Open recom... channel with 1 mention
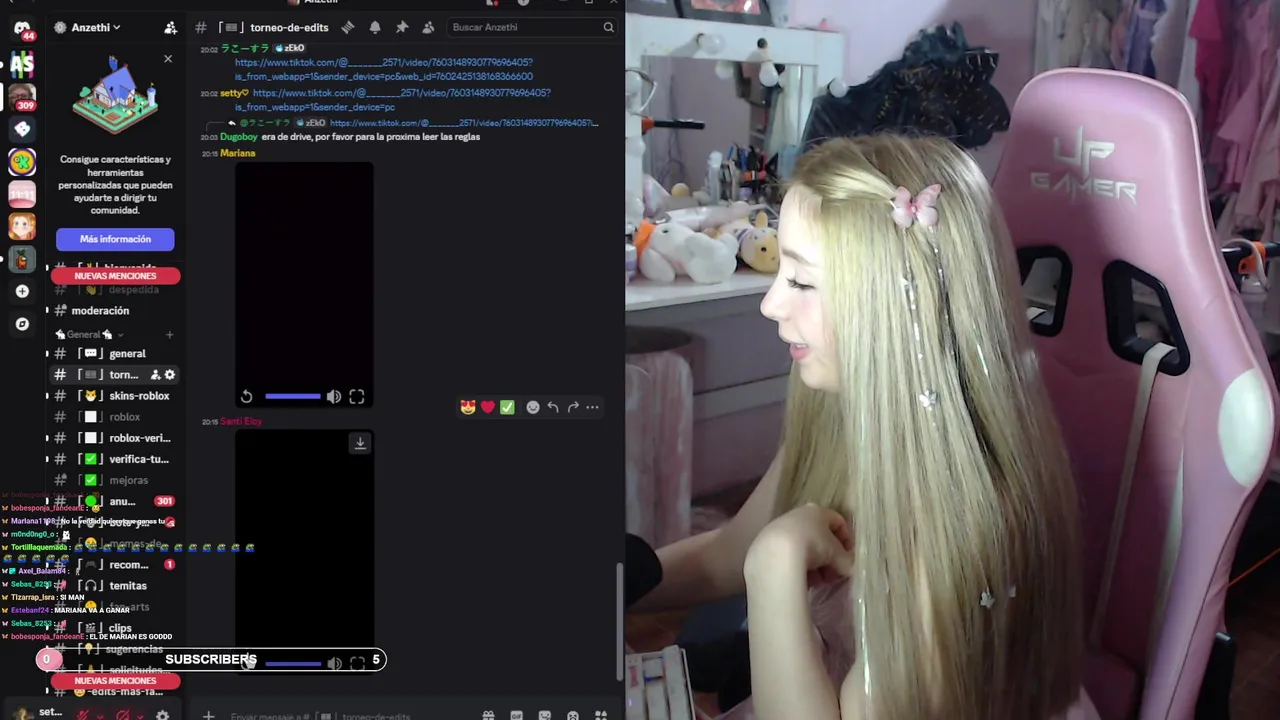Image resolution: width=1280 pixels, height=720 pixels. tap(115, 565)
